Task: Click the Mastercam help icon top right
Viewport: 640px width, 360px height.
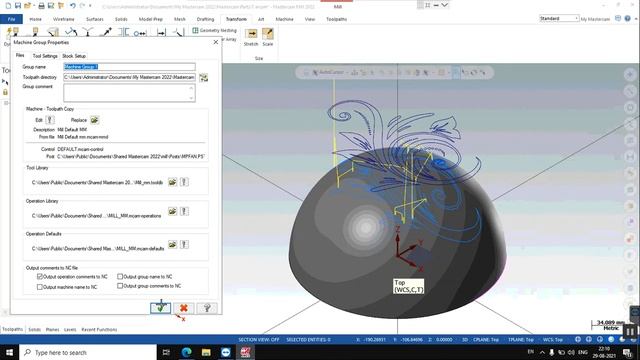Action: point(627,19)
